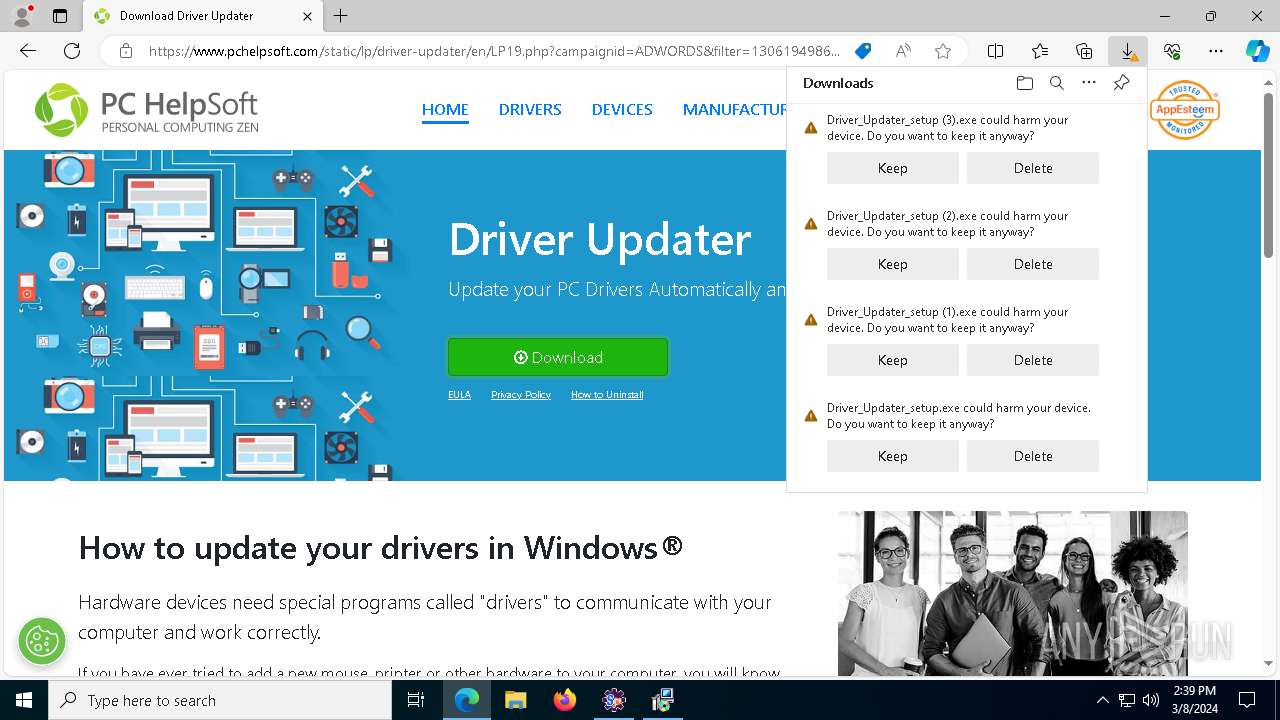The image size is (1280, 720).
Task: Click the team photo image
Action: (x=1013, y=593)
